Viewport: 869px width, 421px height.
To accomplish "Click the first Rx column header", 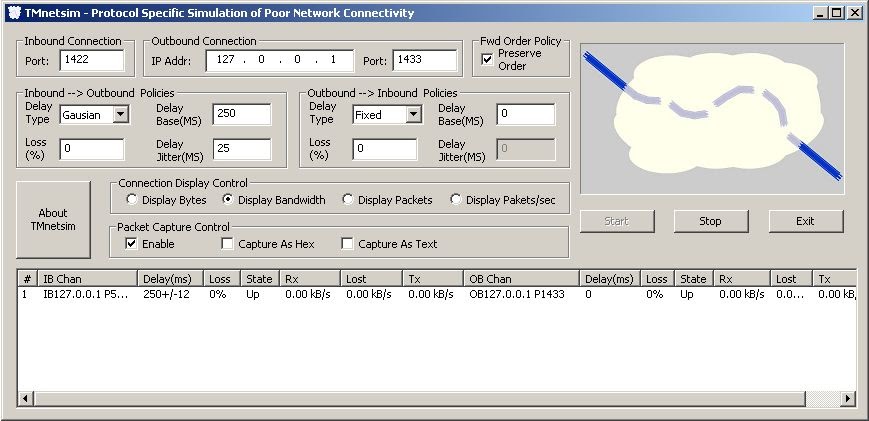I will (310, 279).
